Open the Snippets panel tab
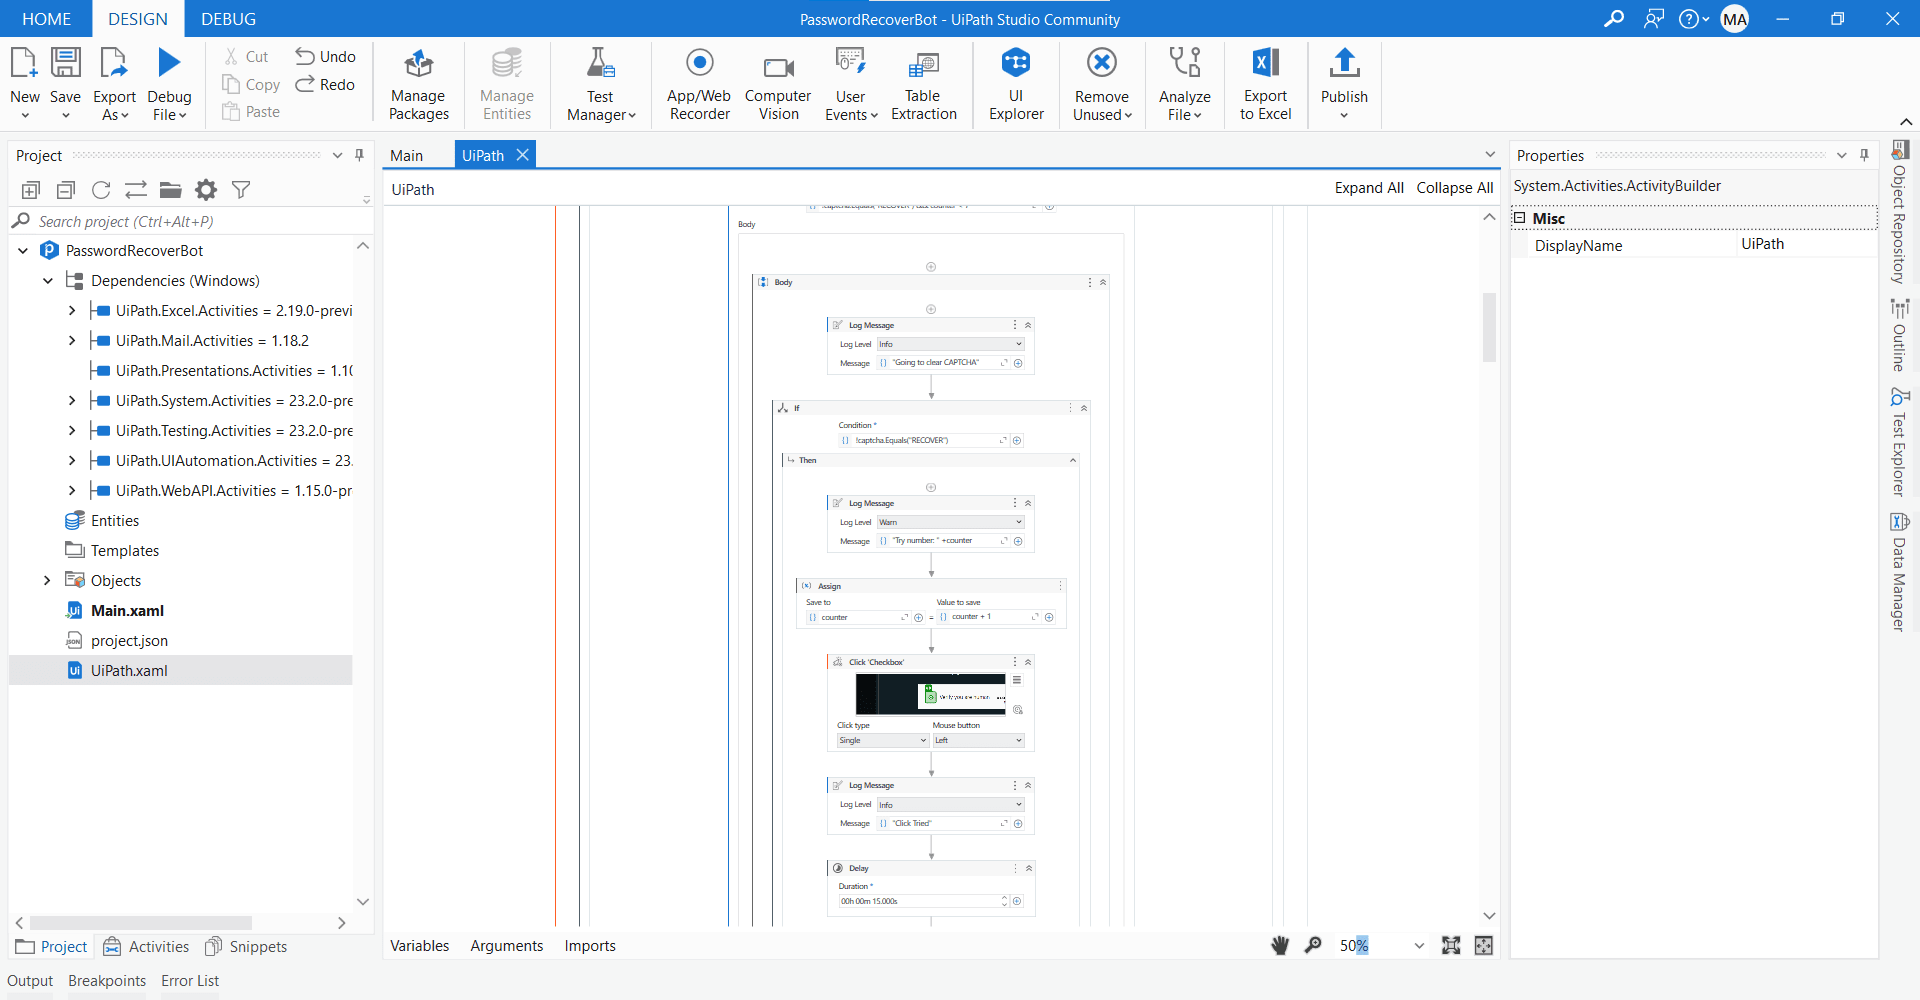Image resolution: width=1920 pixels, height=1000 pixels. (246, 946)
